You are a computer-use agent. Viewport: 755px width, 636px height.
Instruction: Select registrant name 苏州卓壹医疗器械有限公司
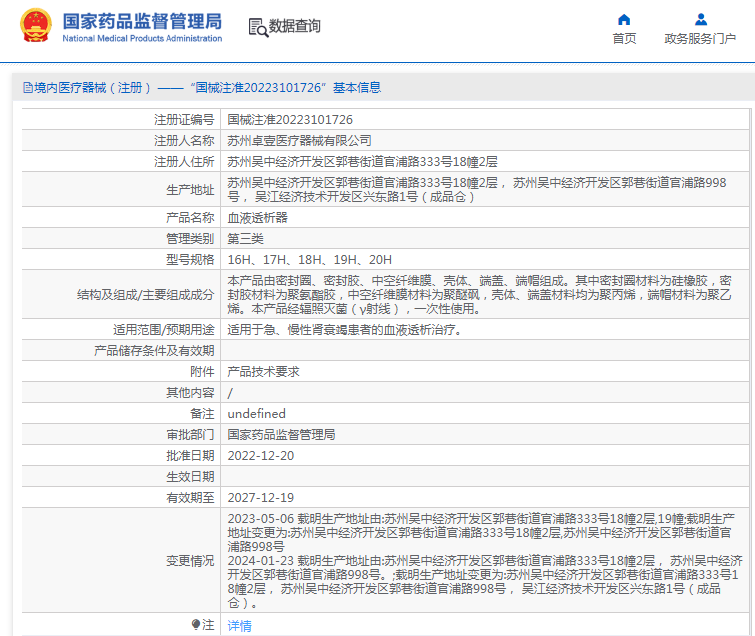[x=299, y=141]
